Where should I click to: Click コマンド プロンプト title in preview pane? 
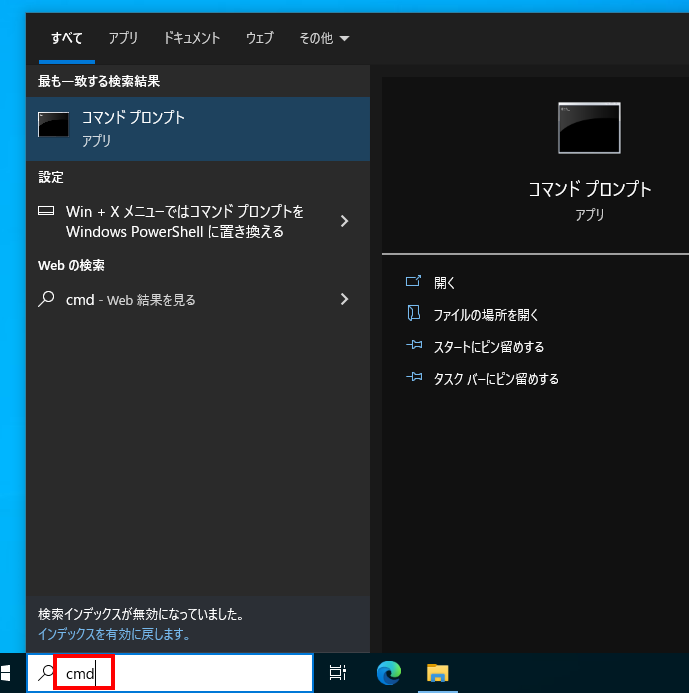[590, 189]
